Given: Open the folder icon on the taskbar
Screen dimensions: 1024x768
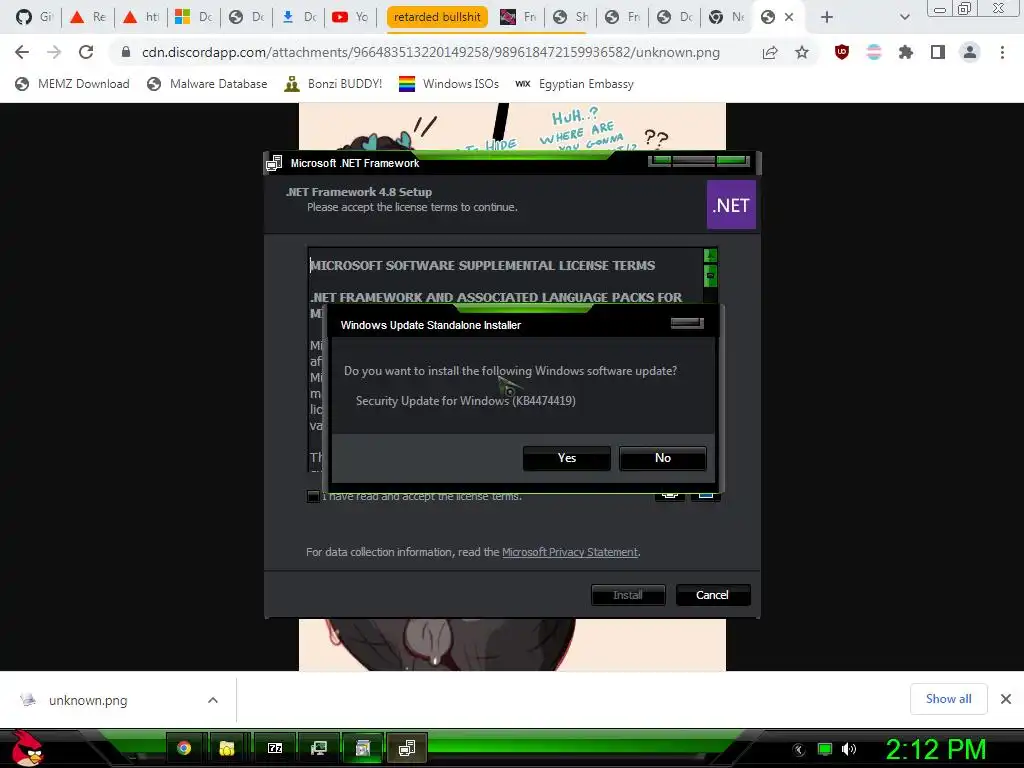Looking at the screenshot, I should pos(227,748).
